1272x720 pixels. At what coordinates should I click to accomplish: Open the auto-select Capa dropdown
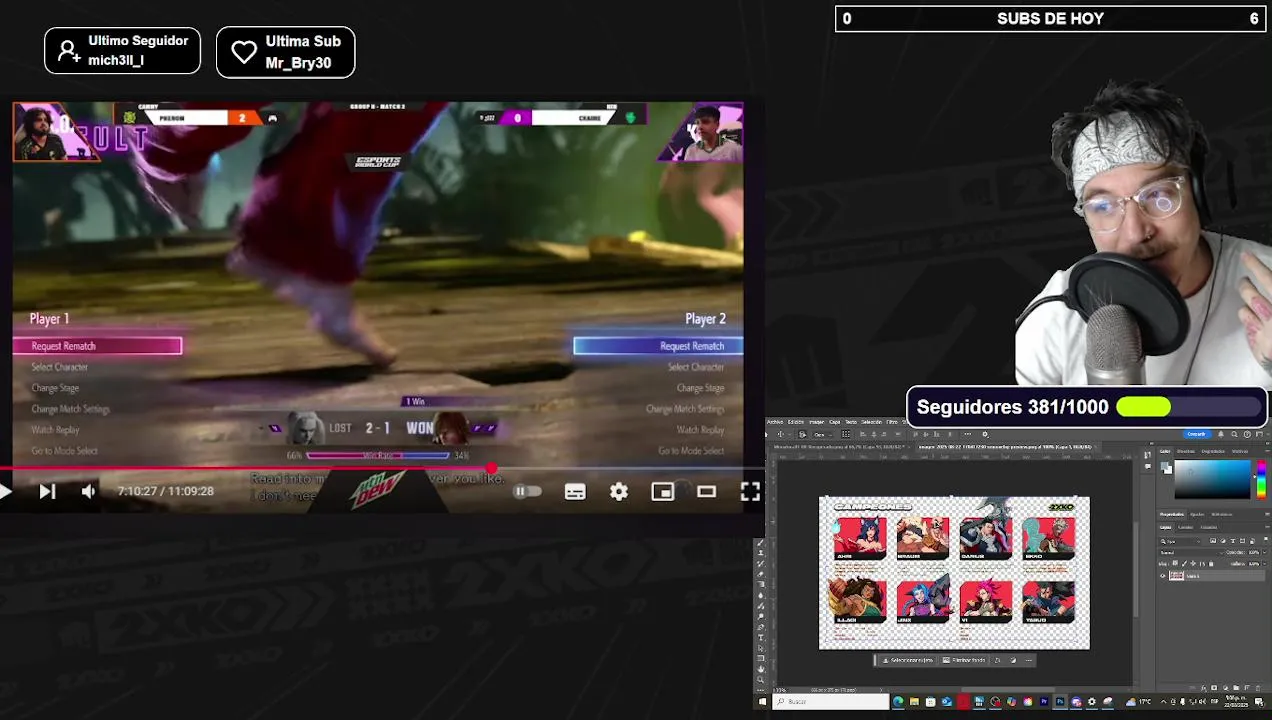[x=824, y=434]
